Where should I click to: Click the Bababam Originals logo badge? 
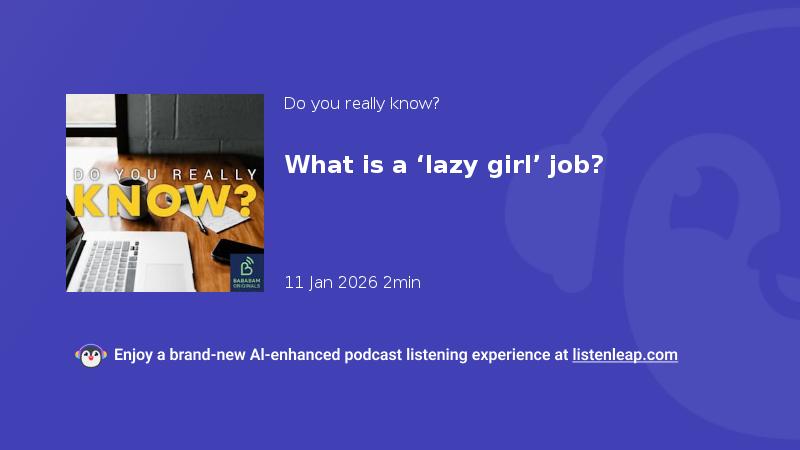[x=247, y=272]
